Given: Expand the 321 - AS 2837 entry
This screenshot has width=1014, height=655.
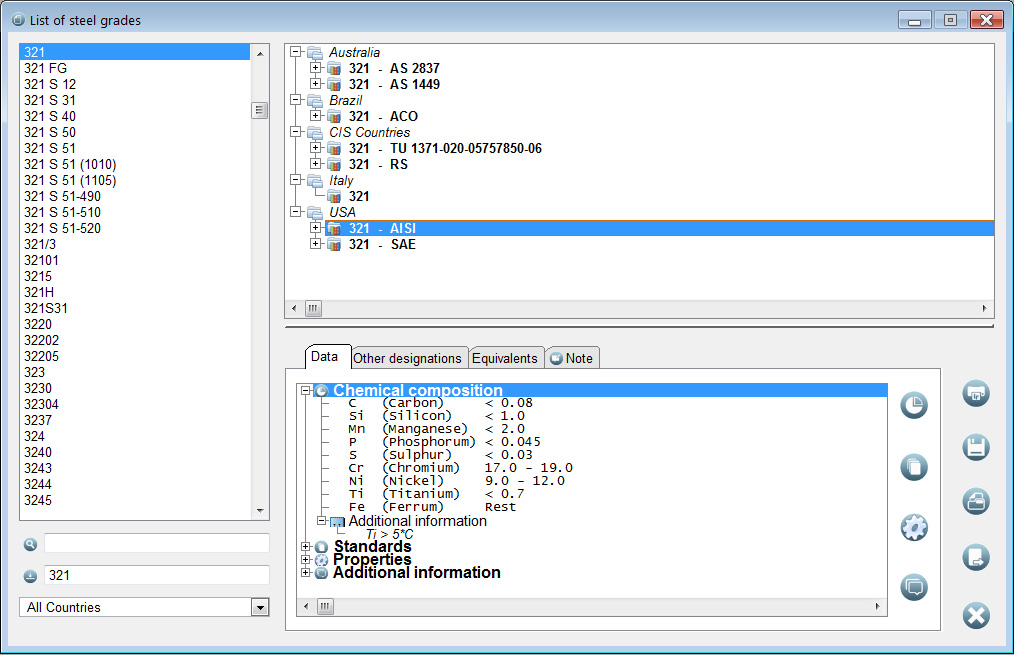Looking at the screenshot, I should pos(315,67).
